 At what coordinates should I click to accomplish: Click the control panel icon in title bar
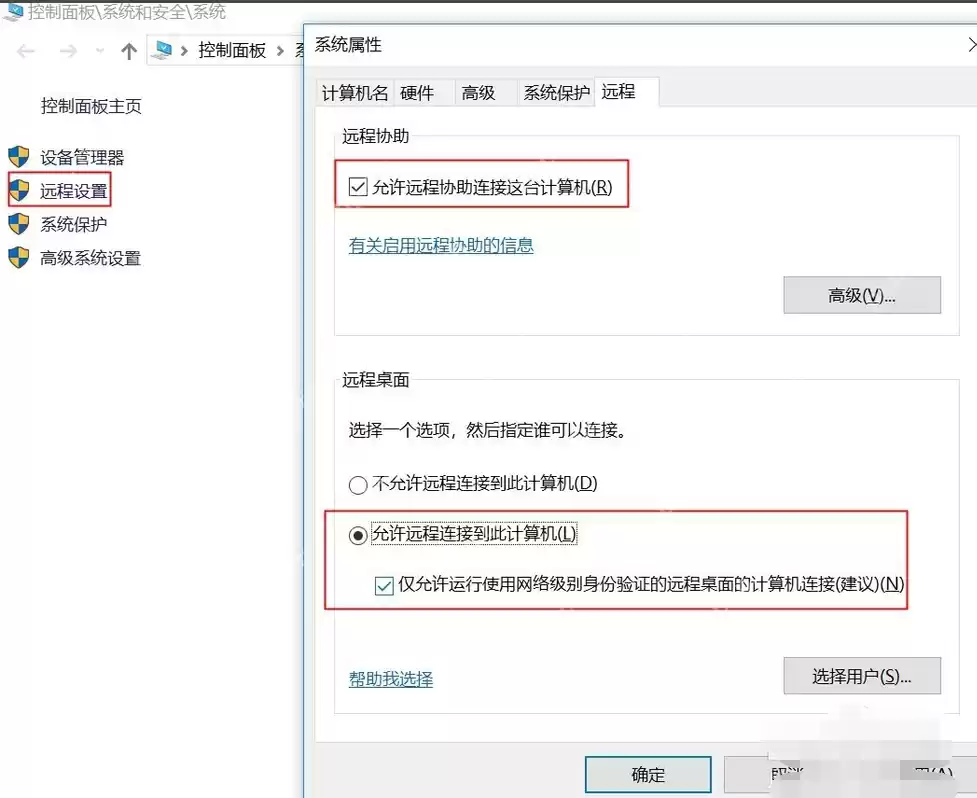pos(163,50)
